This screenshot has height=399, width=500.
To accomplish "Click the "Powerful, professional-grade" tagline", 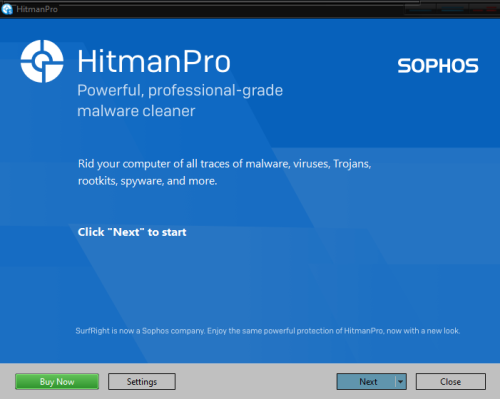I will (x=180, y=91).
